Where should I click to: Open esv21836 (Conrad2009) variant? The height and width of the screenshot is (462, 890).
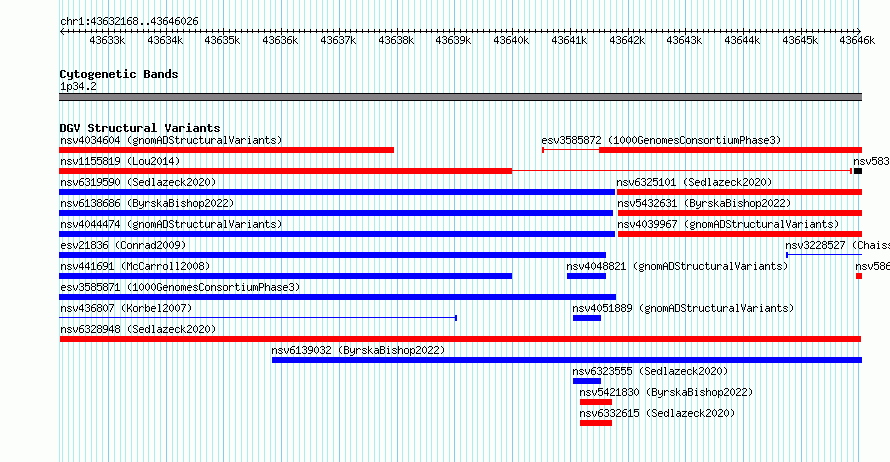[x=123, y=245]
